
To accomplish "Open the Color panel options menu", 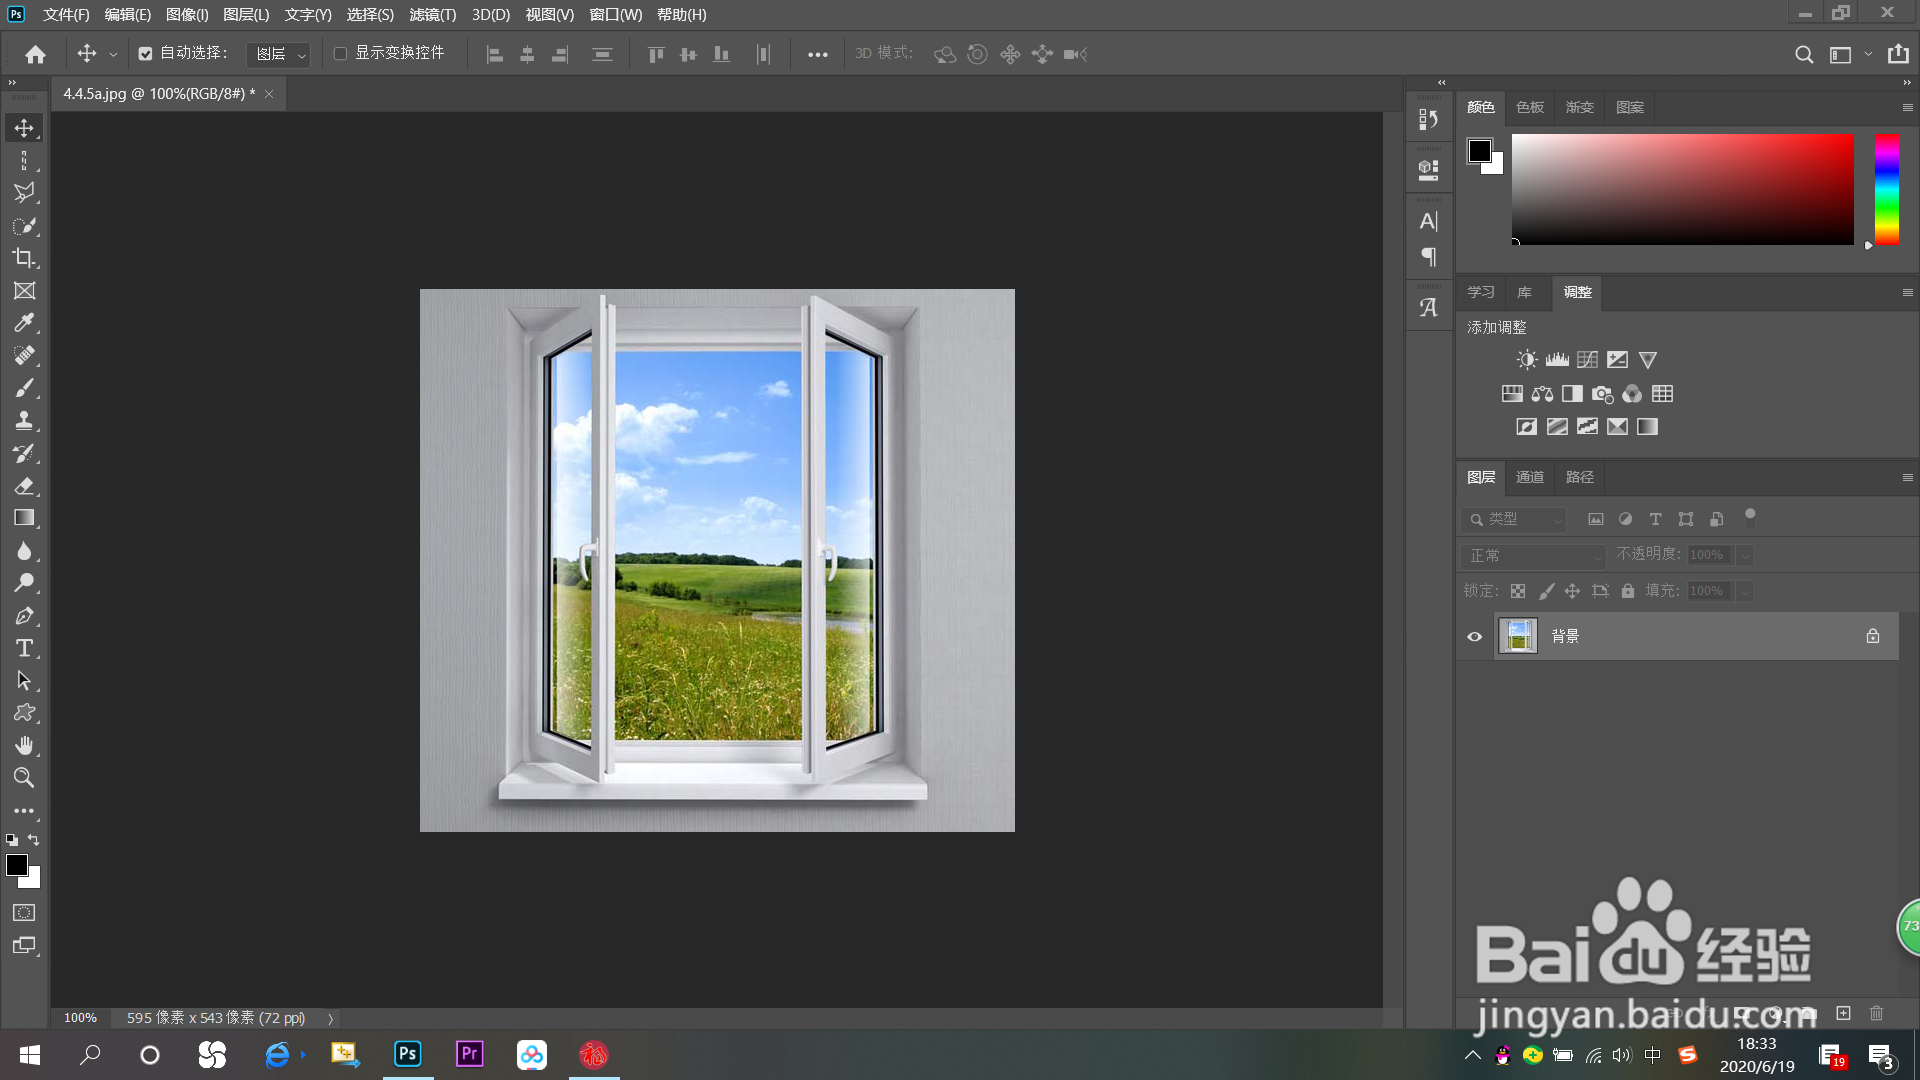I will click(x=1907, y=108).
